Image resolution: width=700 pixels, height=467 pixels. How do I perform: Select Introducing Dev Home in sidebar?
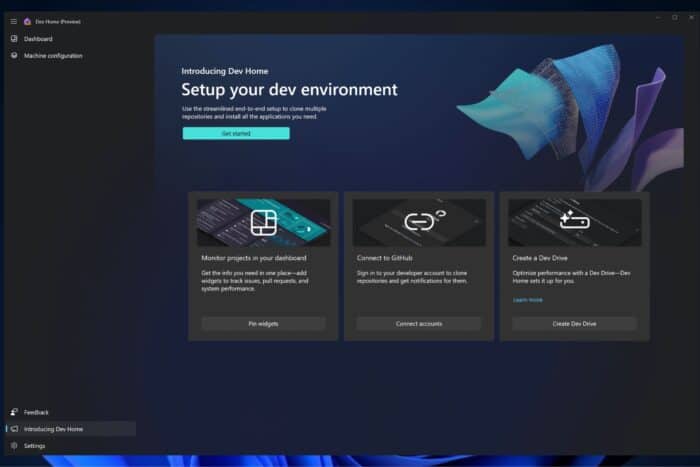(x=71, y=429)
